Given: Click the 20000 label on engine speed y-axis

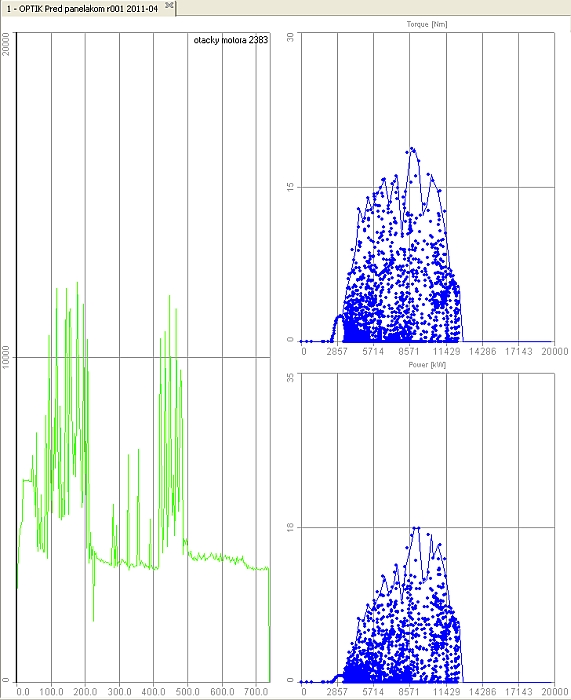Looking at the screenshot, I should coord(6,44).
